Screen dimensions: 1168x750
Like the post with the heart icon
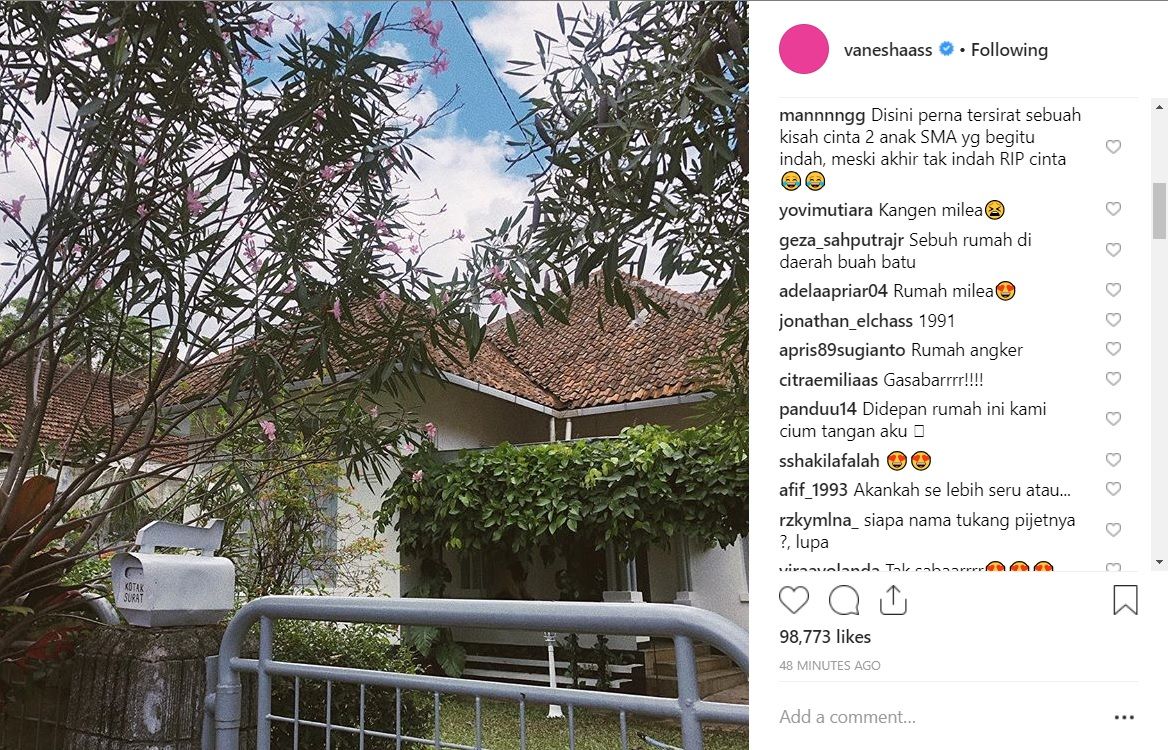(794, 600)
